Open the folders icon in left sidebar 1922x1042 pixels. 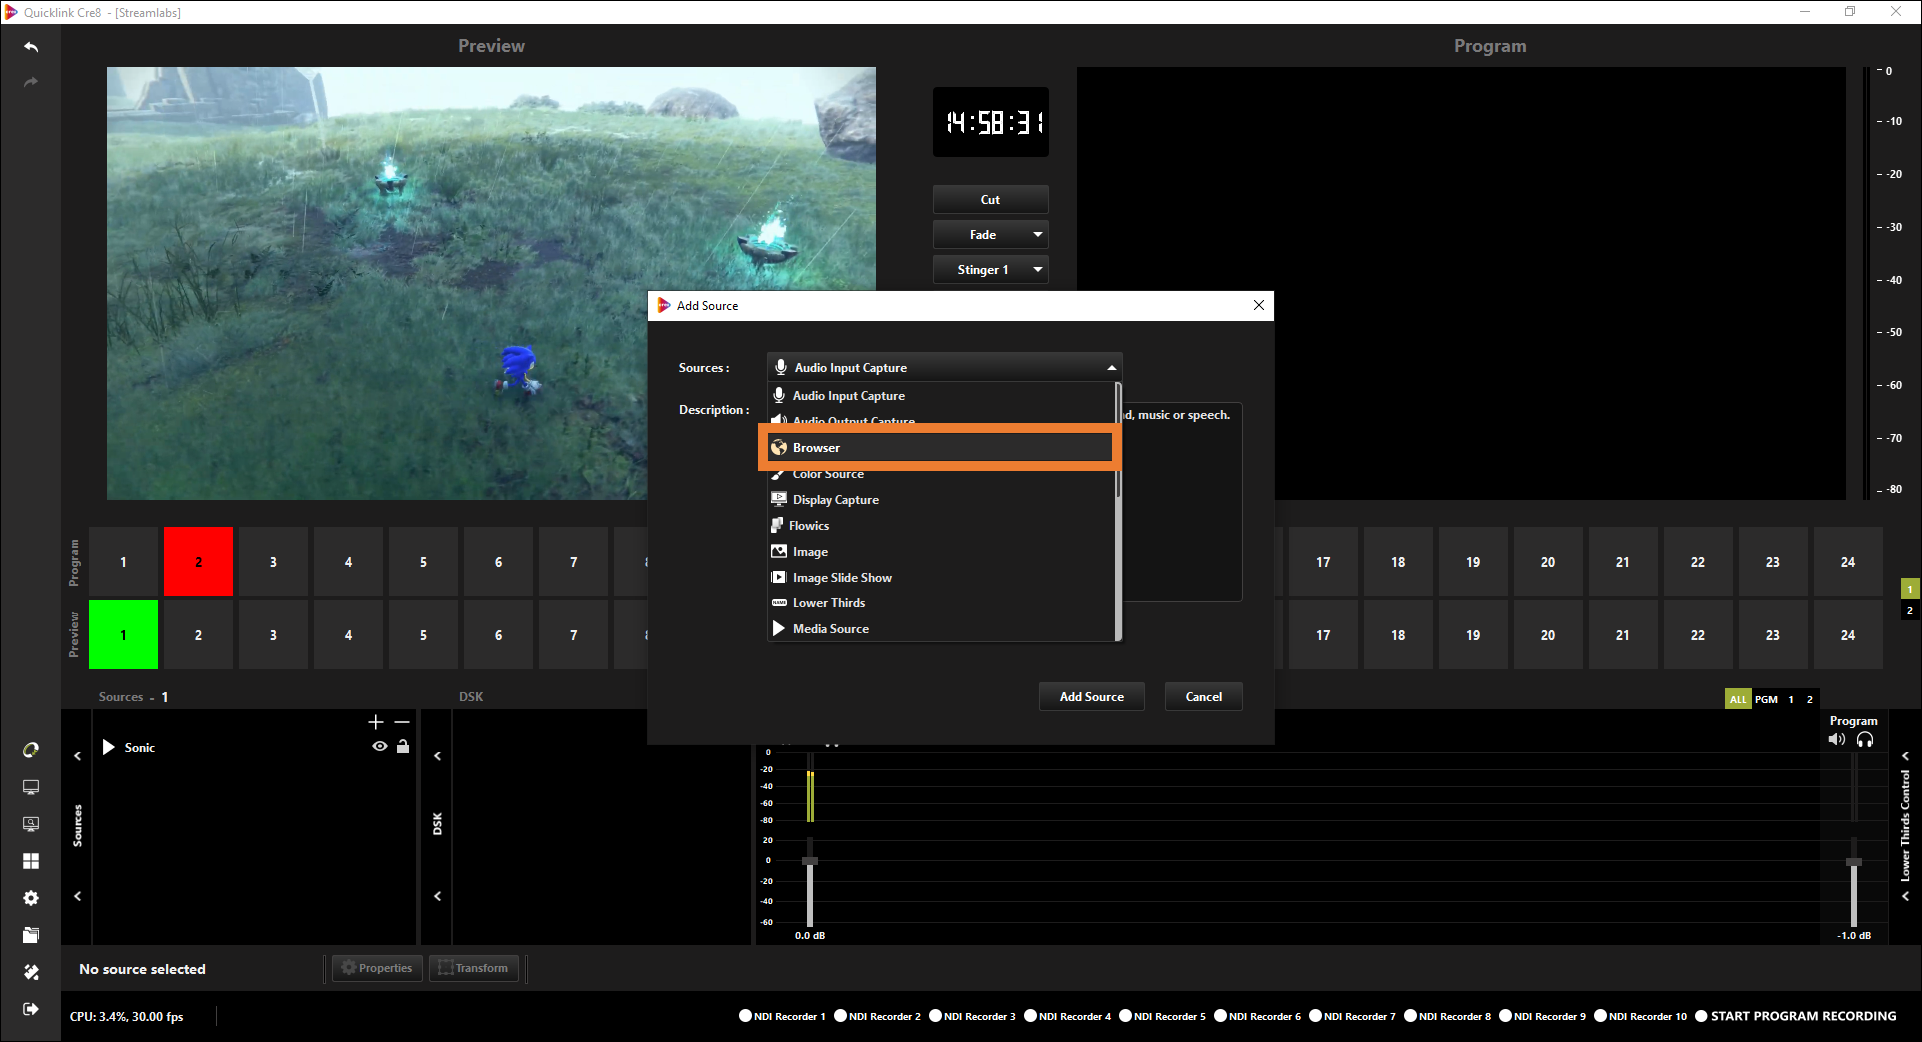(x=31, y=935)
